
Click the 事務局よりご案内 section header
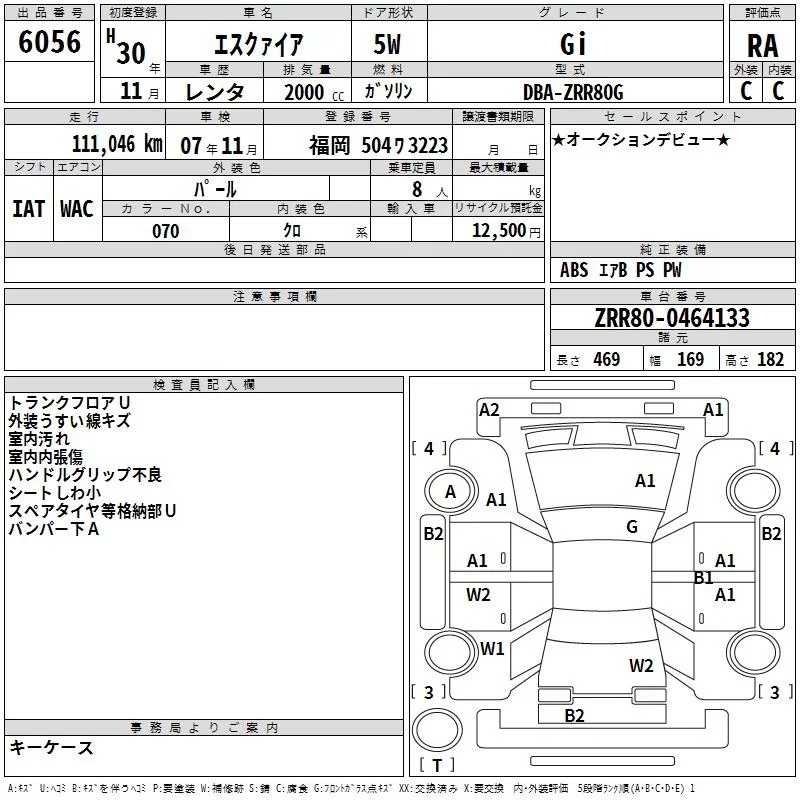(204, 728)
